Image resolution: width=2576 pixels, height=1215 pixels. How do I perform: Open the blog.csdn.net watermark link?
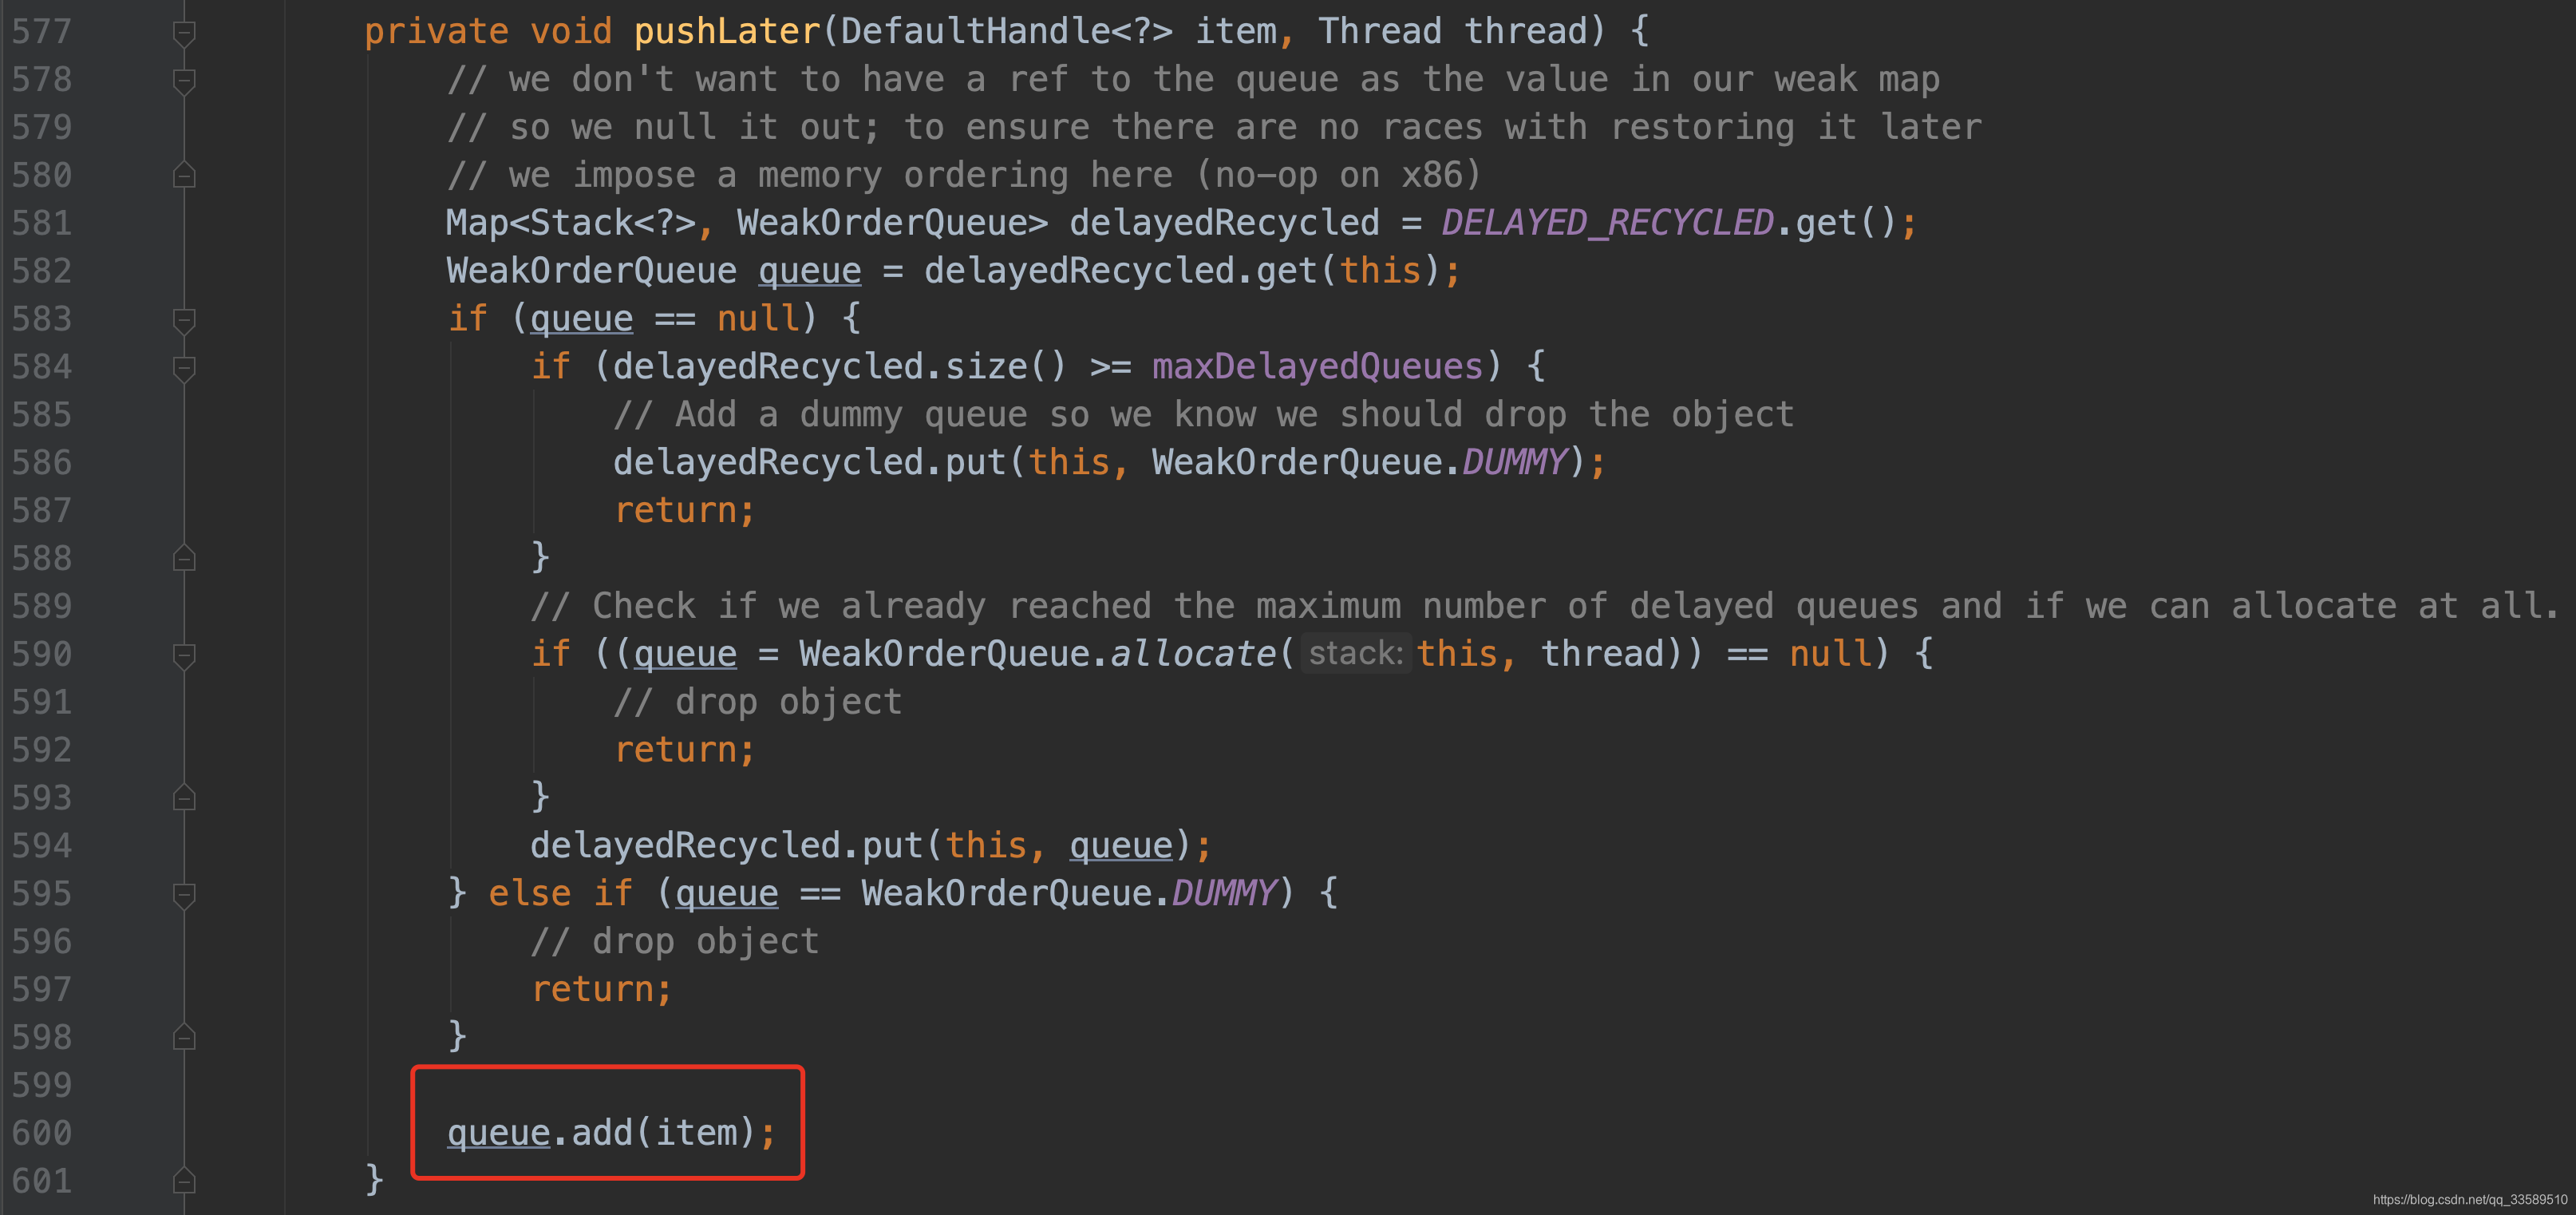2469,1199
